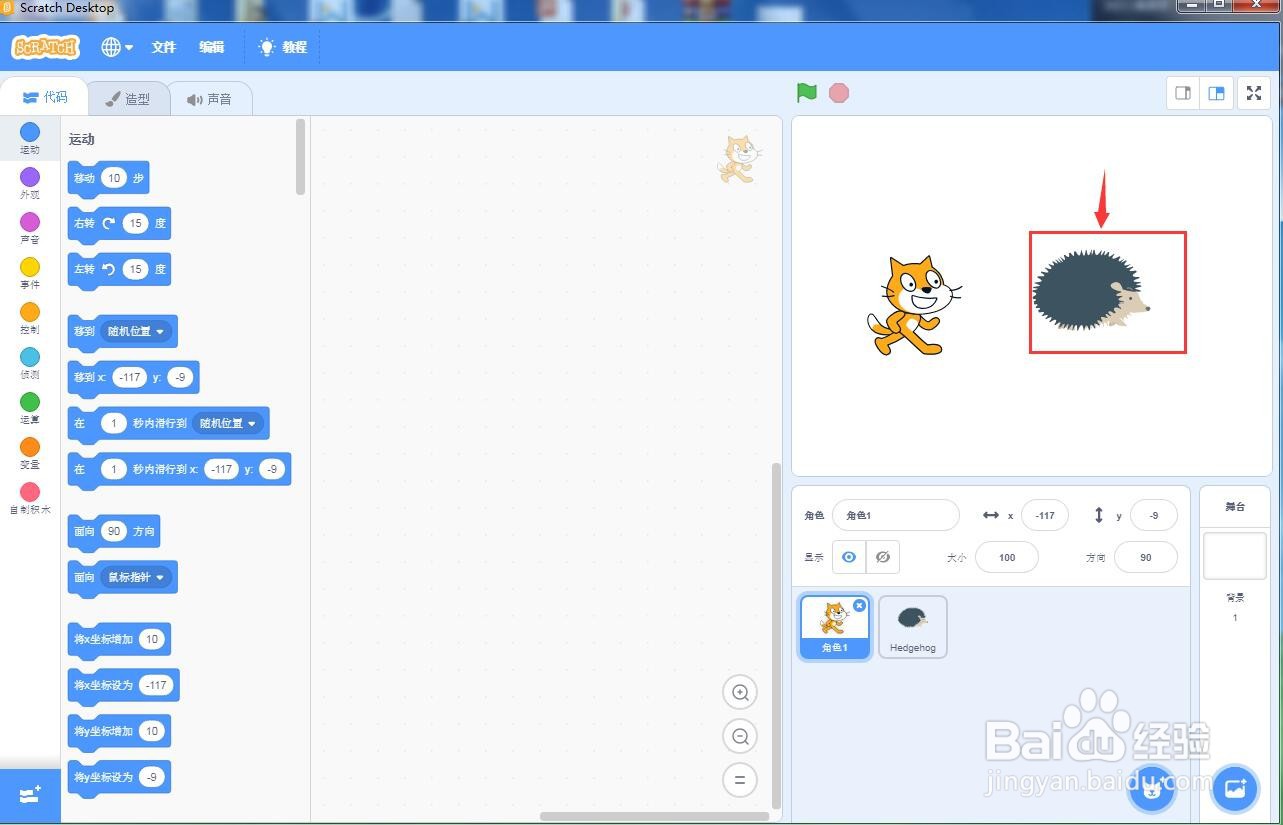This screenshot has height=825, width=1283.
Task: Click the add extension button
Action: click(x=30, y=795)
